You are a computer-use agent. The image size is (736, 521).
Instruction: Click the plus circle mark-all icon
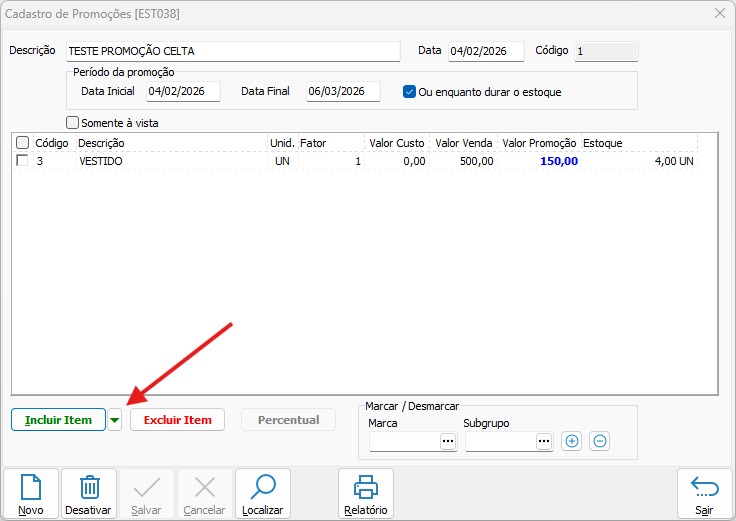tap(571, 441)
